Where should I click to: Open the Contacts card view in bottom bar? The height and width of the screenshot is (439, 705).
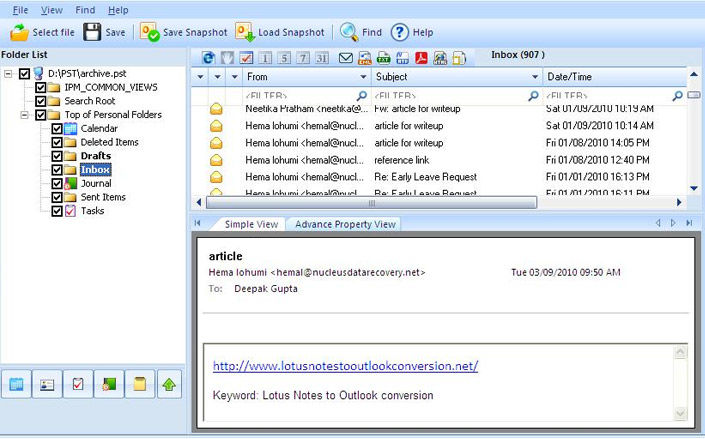pyautogui.click(x=47, y=384)
